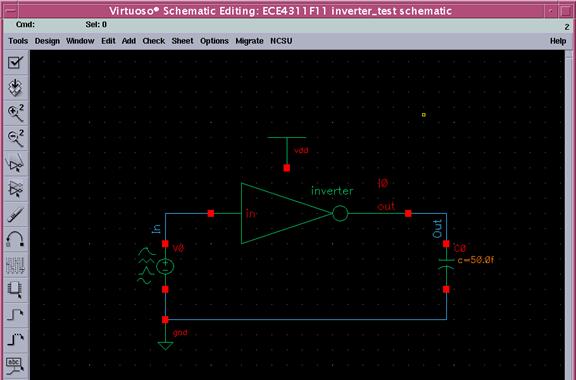Select the wide Wire tool icon
The height and width of the screenshot is (380, 576).
coord(15,340)
